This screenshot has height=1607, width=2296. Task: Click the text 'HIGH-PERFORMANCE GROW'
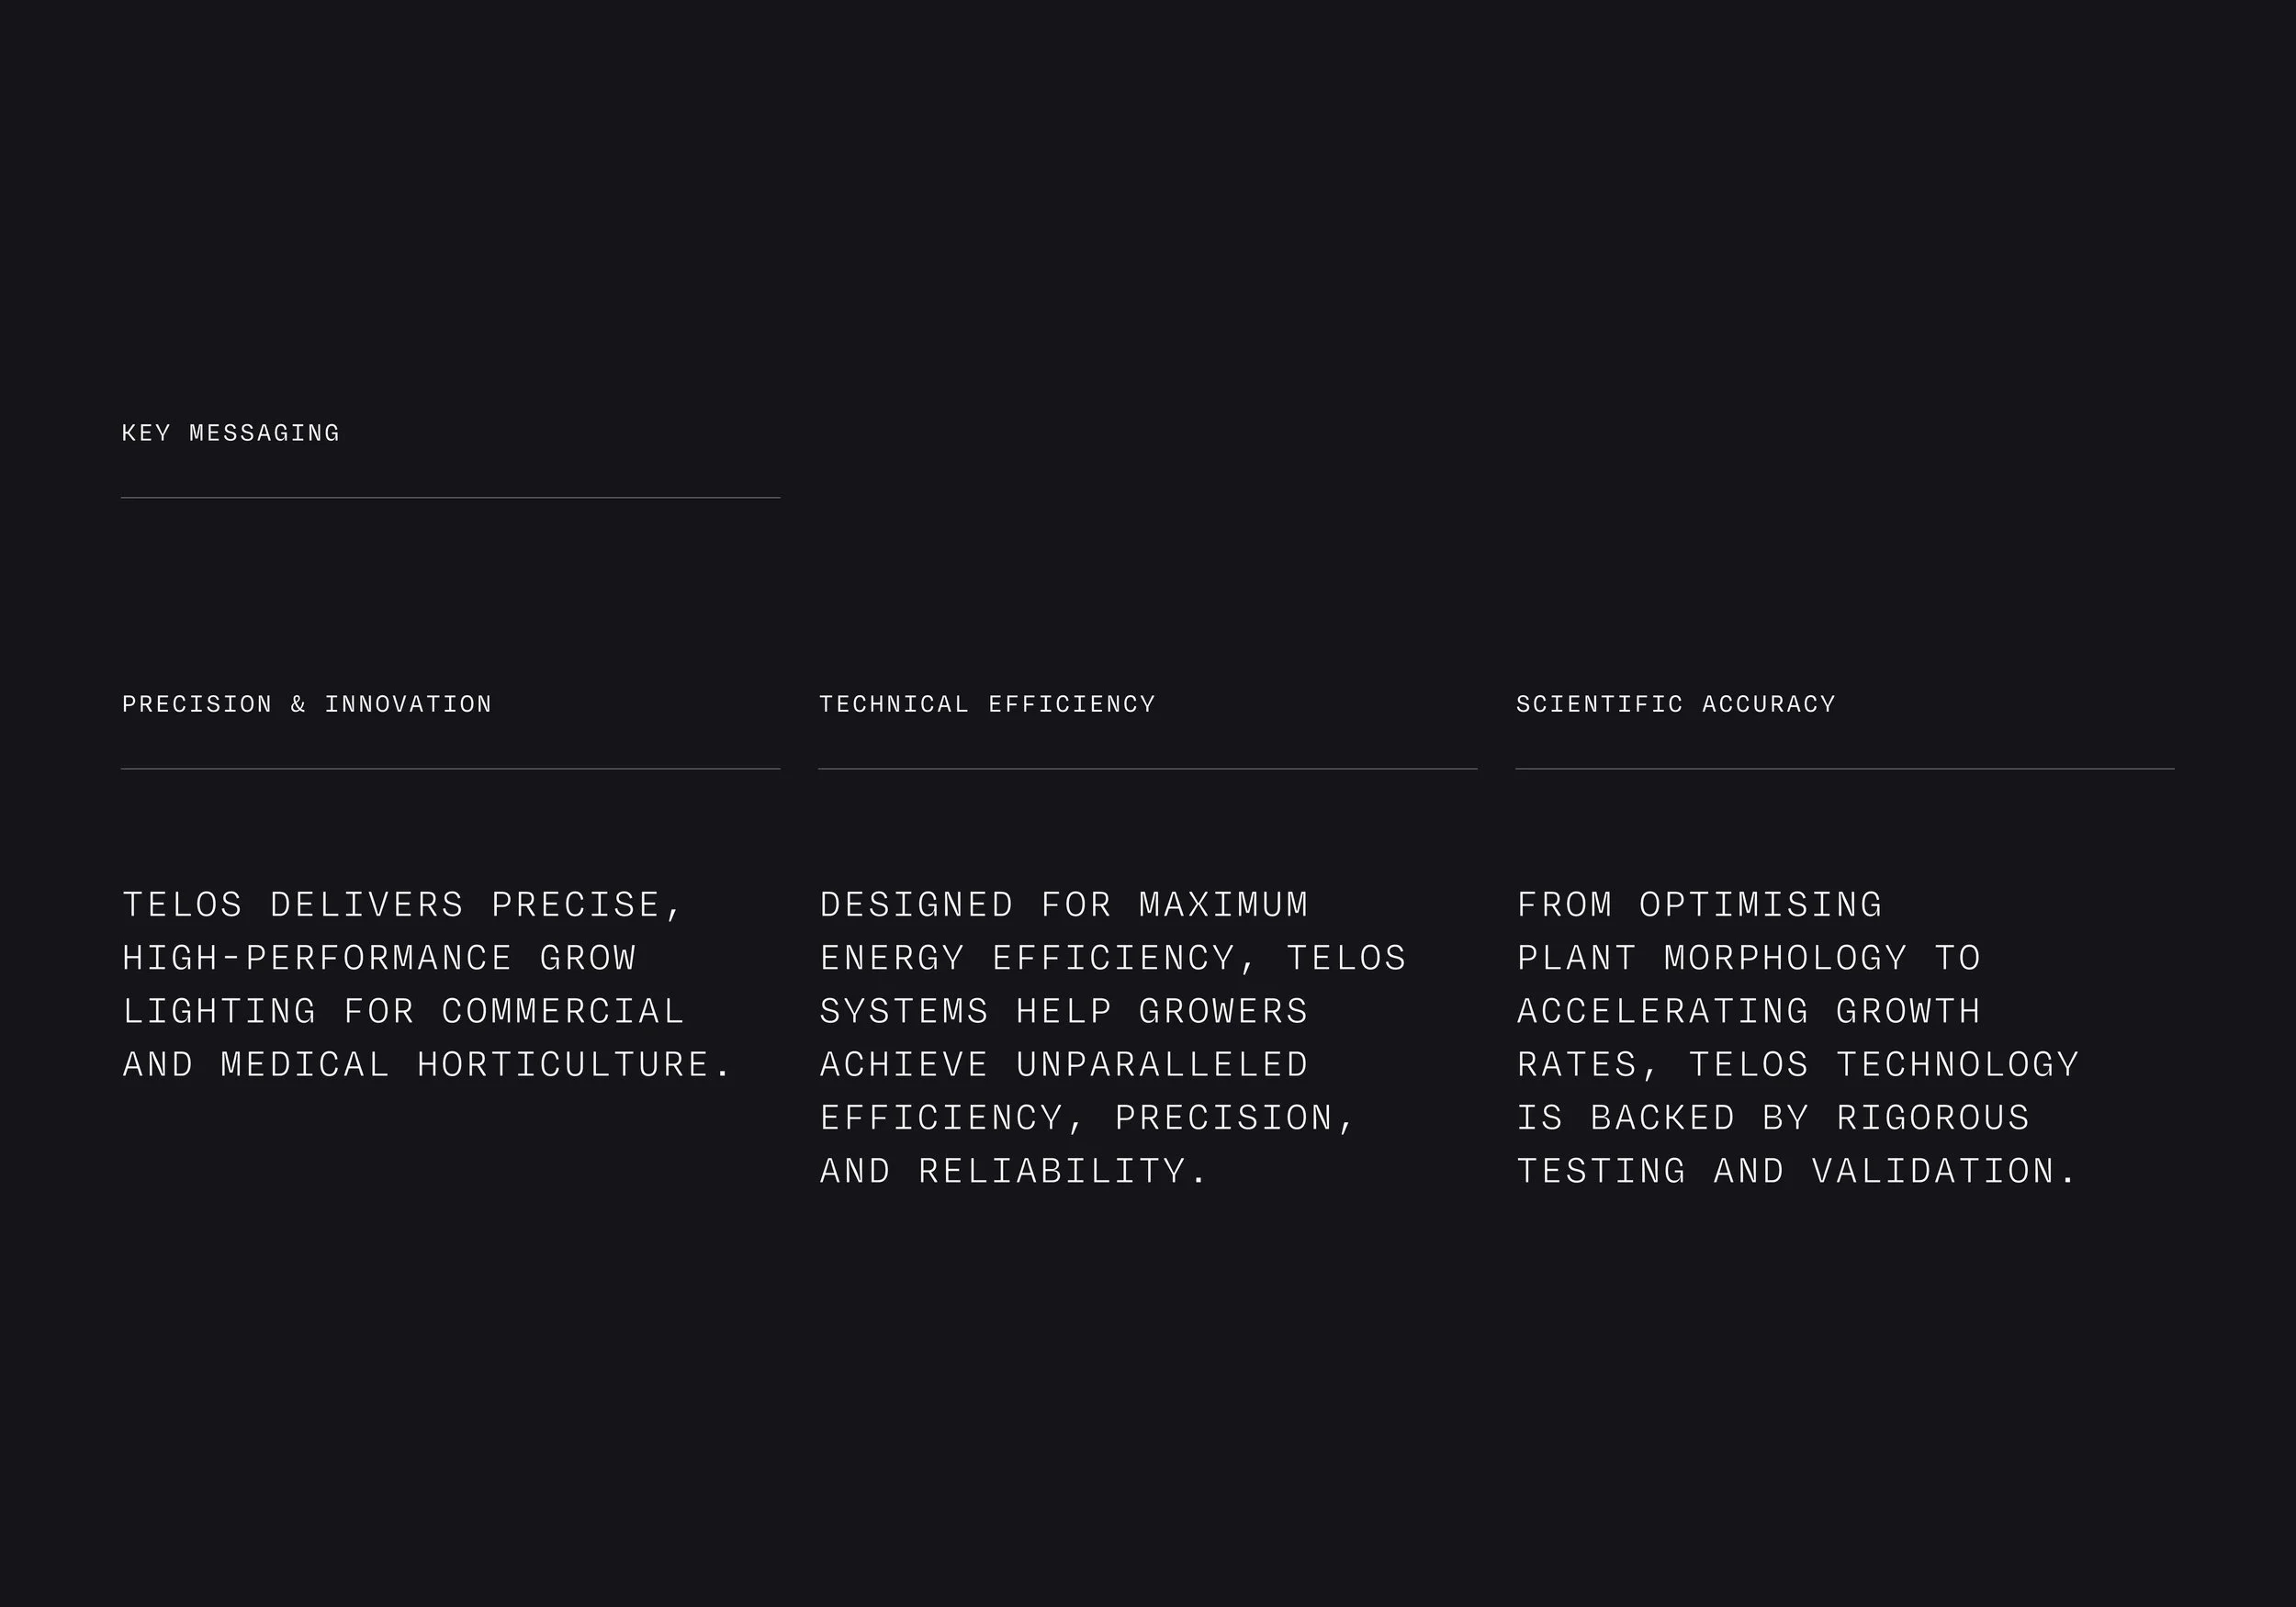pyautogui.click(x=379, y=958)
